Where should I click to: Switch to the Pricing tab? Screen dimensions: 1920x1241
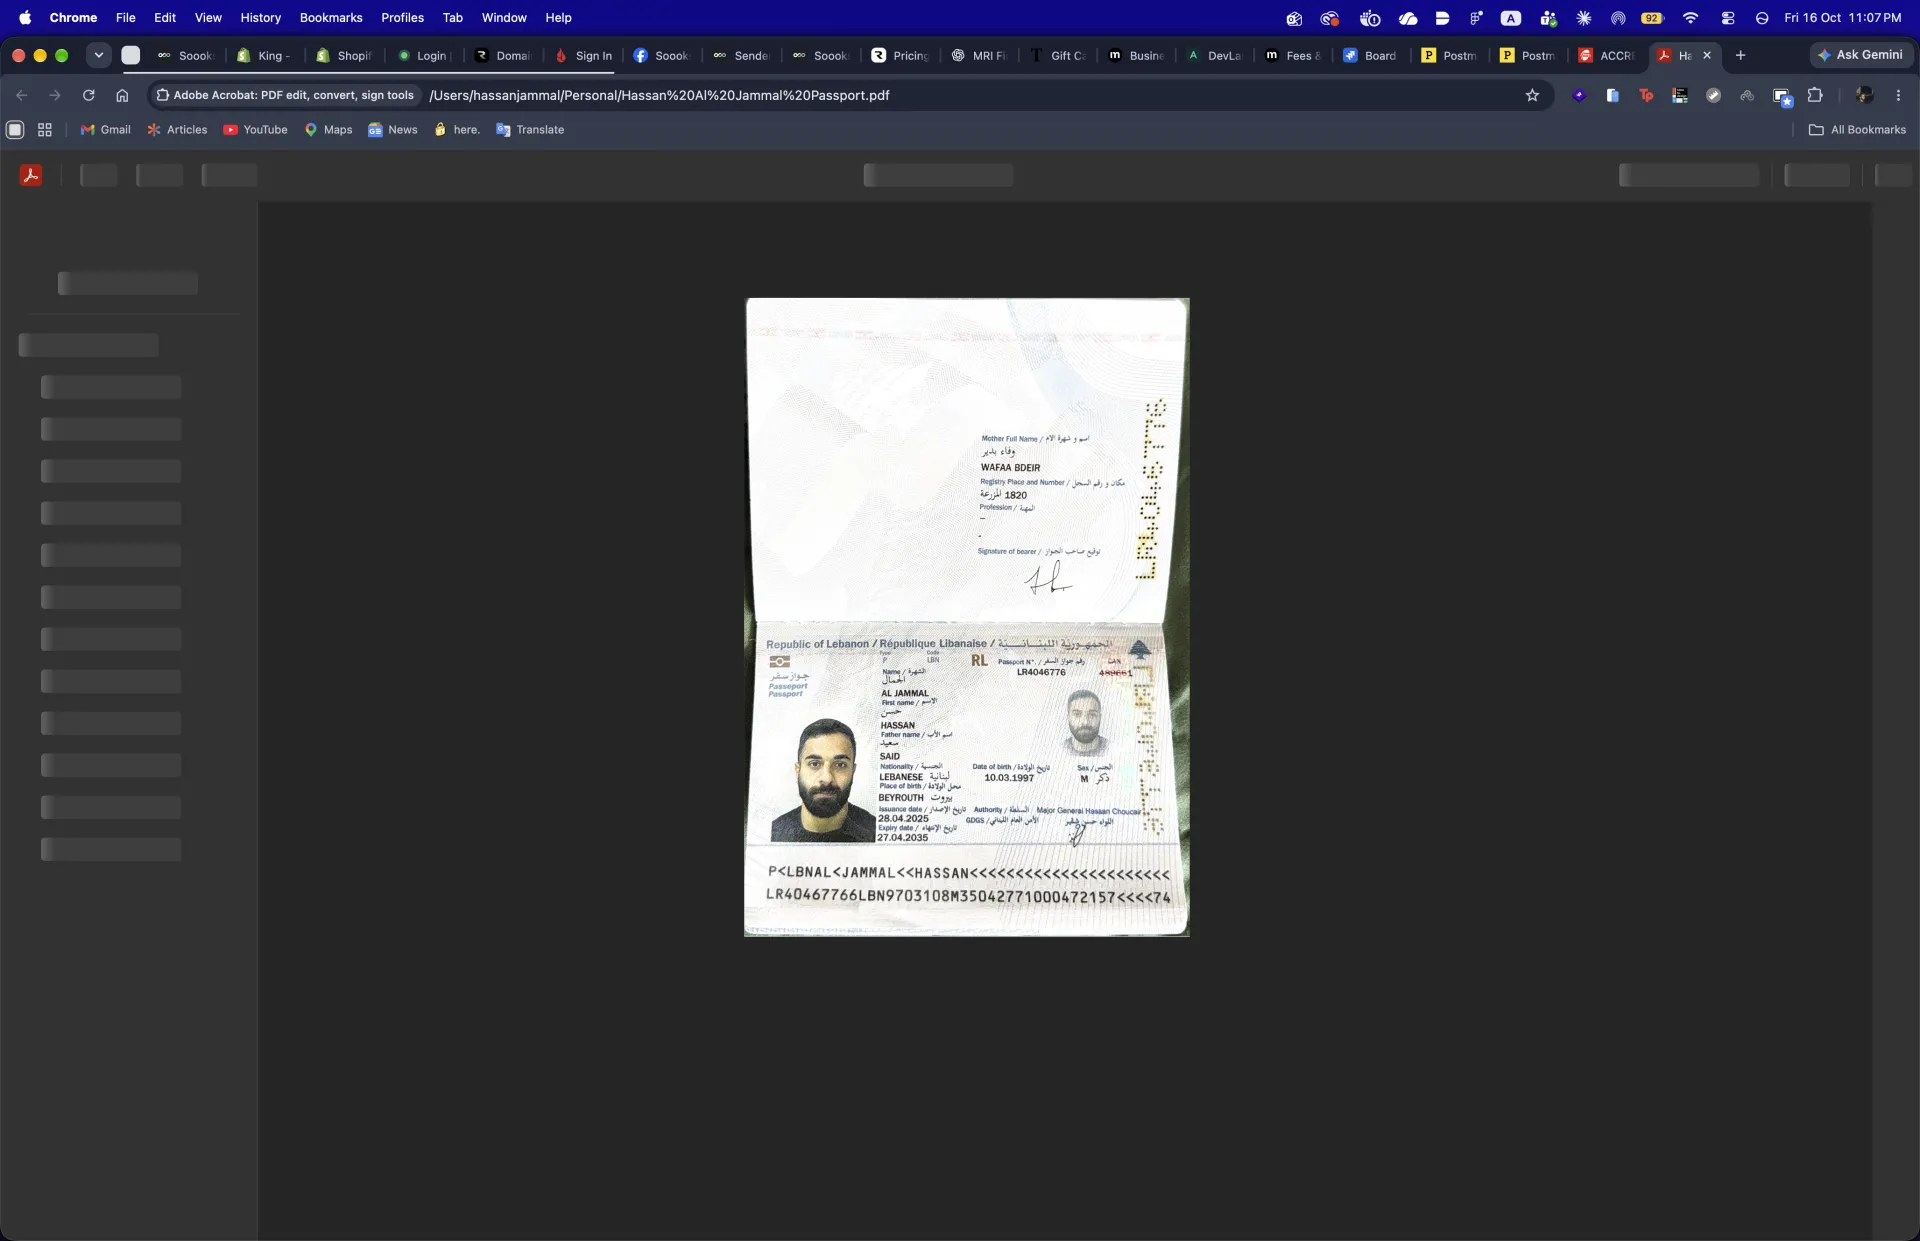[901, 55]
